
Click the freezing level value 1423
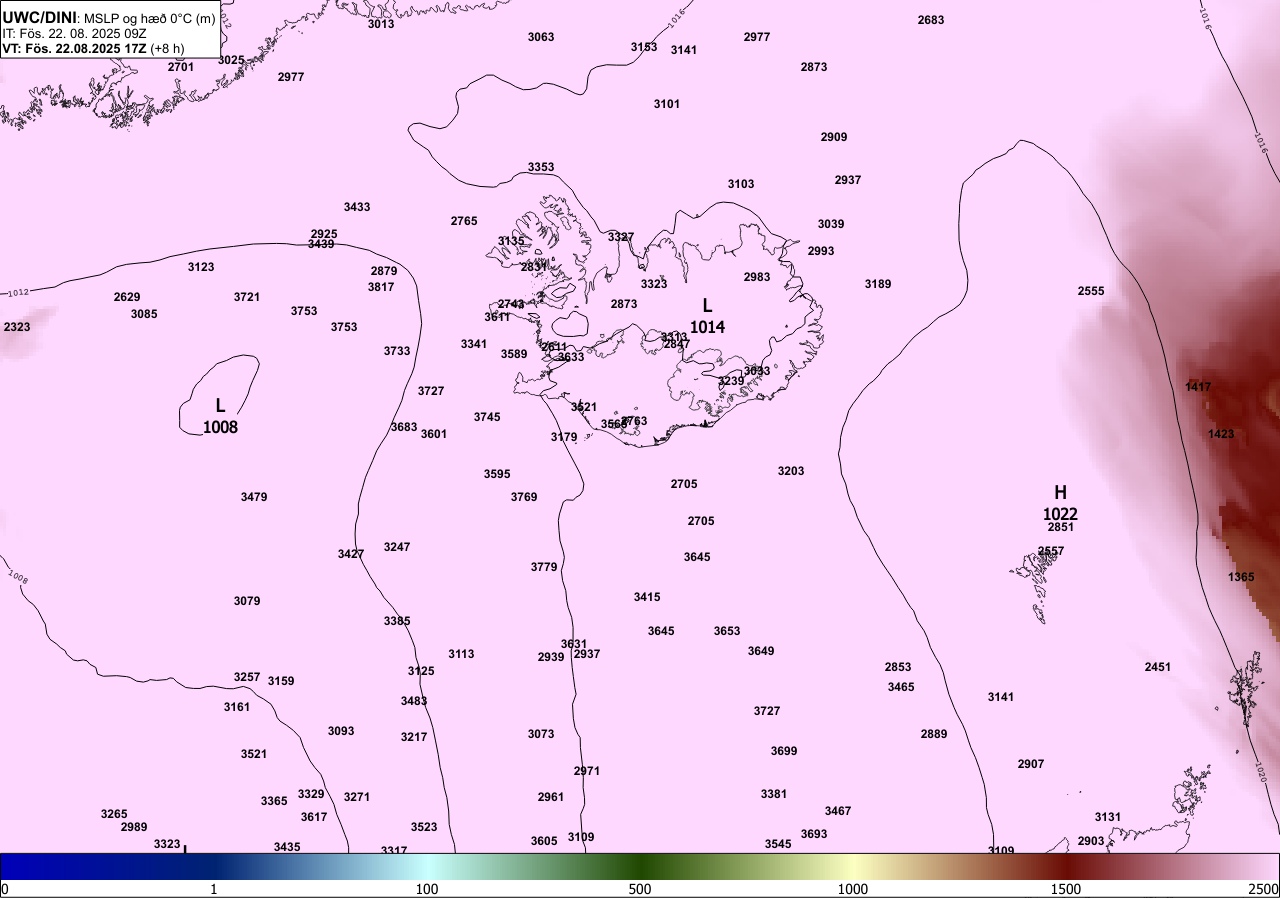click(1221, 434)
